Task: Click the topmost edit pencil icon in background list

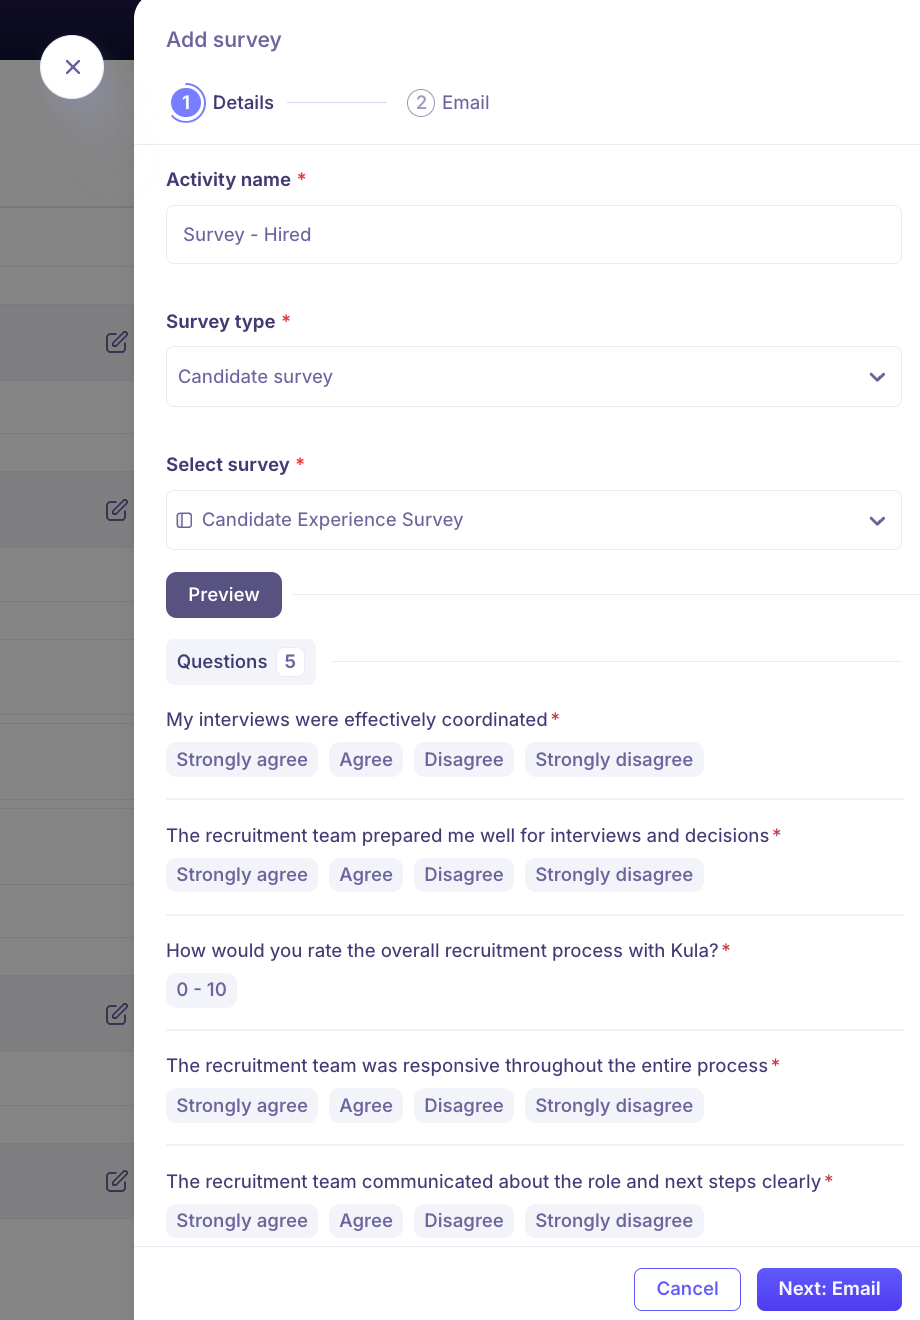Action: tap(117, 342)
